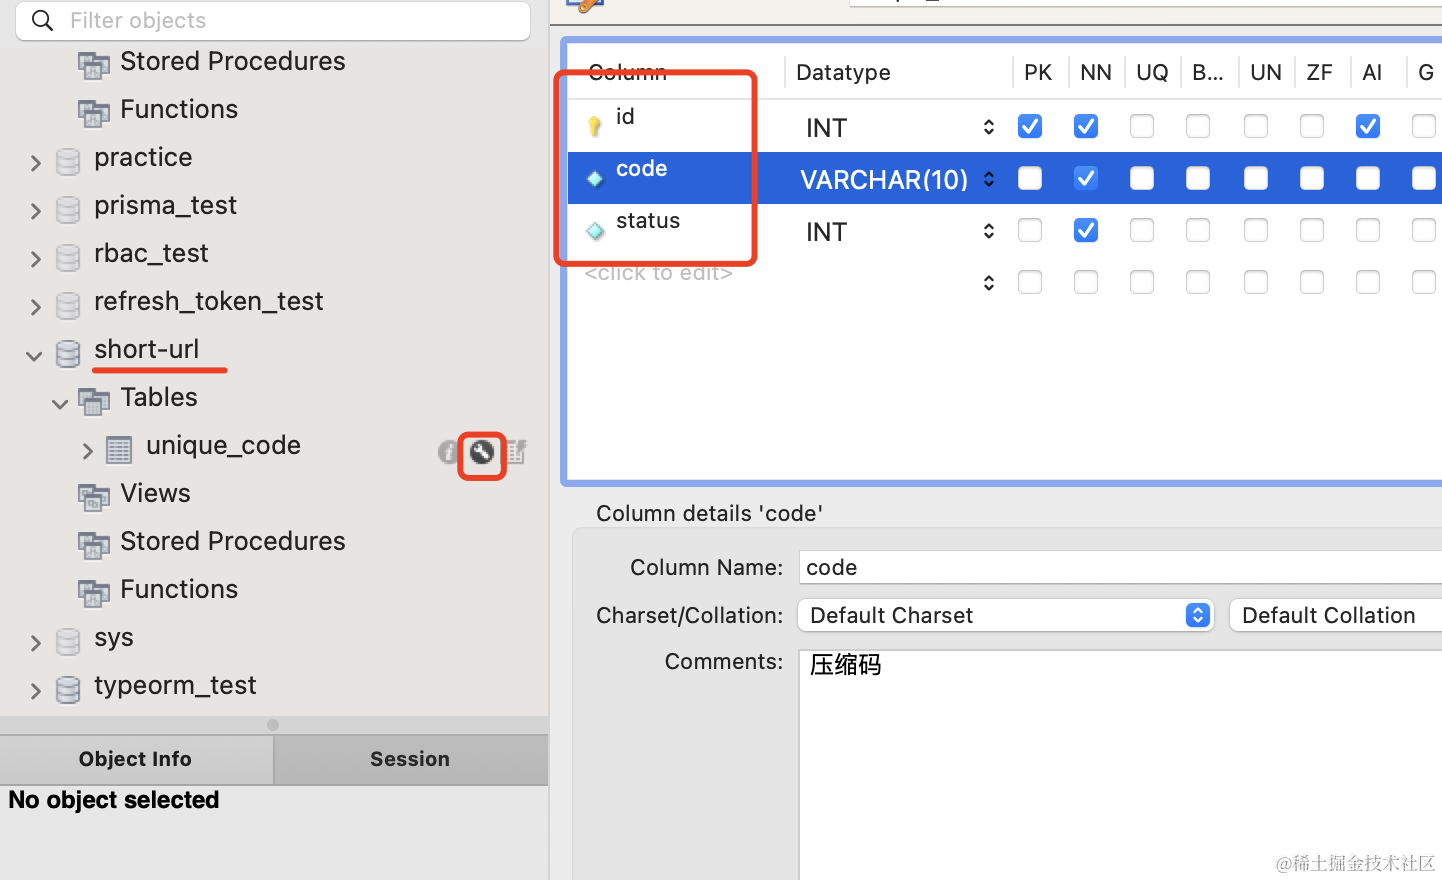Click the yellow key icon for id column
Viewport: 1442px width, 880px height.
coord(595,126)
